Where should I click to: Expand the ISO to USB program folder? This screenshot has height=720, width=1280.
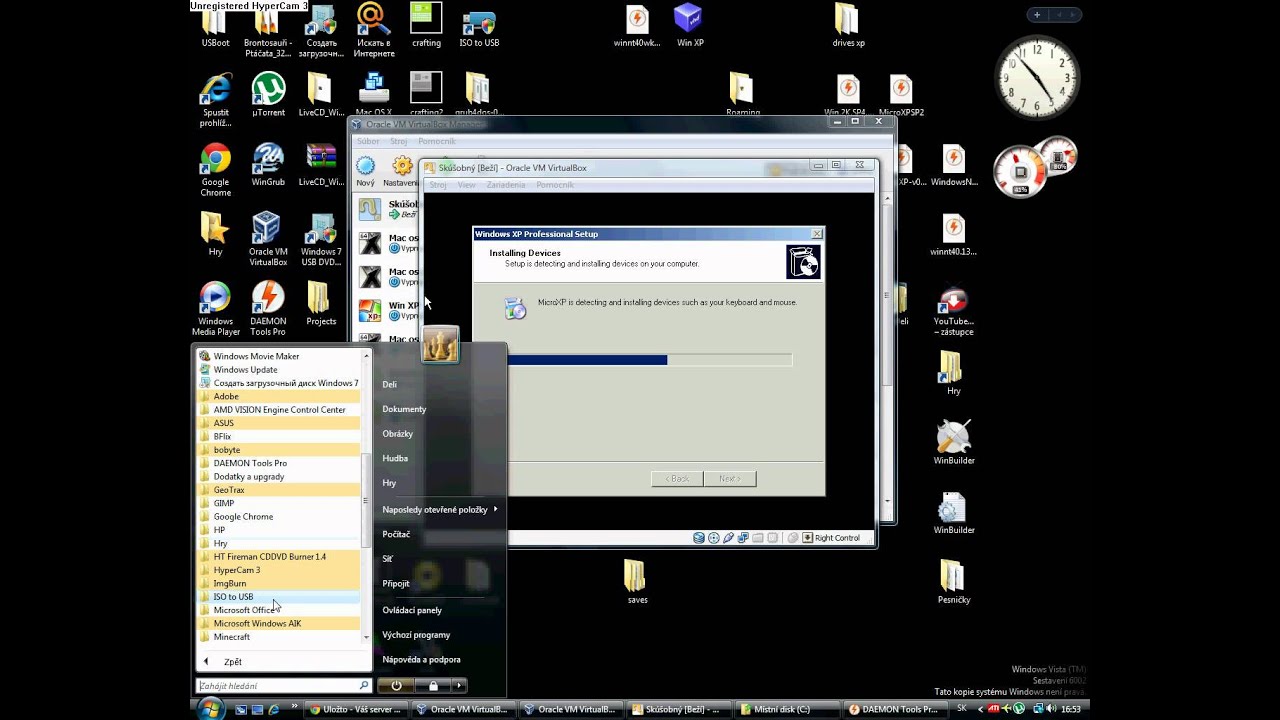tap(279, 597)
